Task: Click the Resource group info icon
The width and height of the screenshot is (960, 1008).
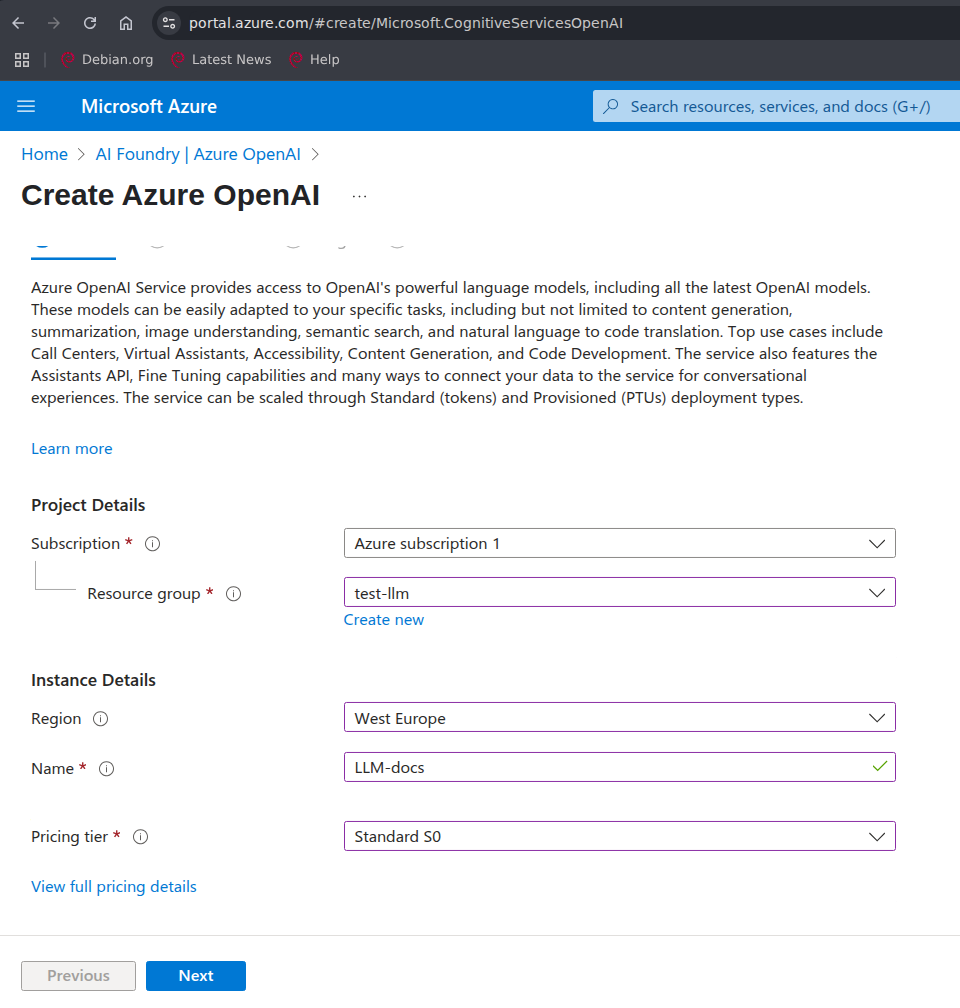Action: [234, 594]
